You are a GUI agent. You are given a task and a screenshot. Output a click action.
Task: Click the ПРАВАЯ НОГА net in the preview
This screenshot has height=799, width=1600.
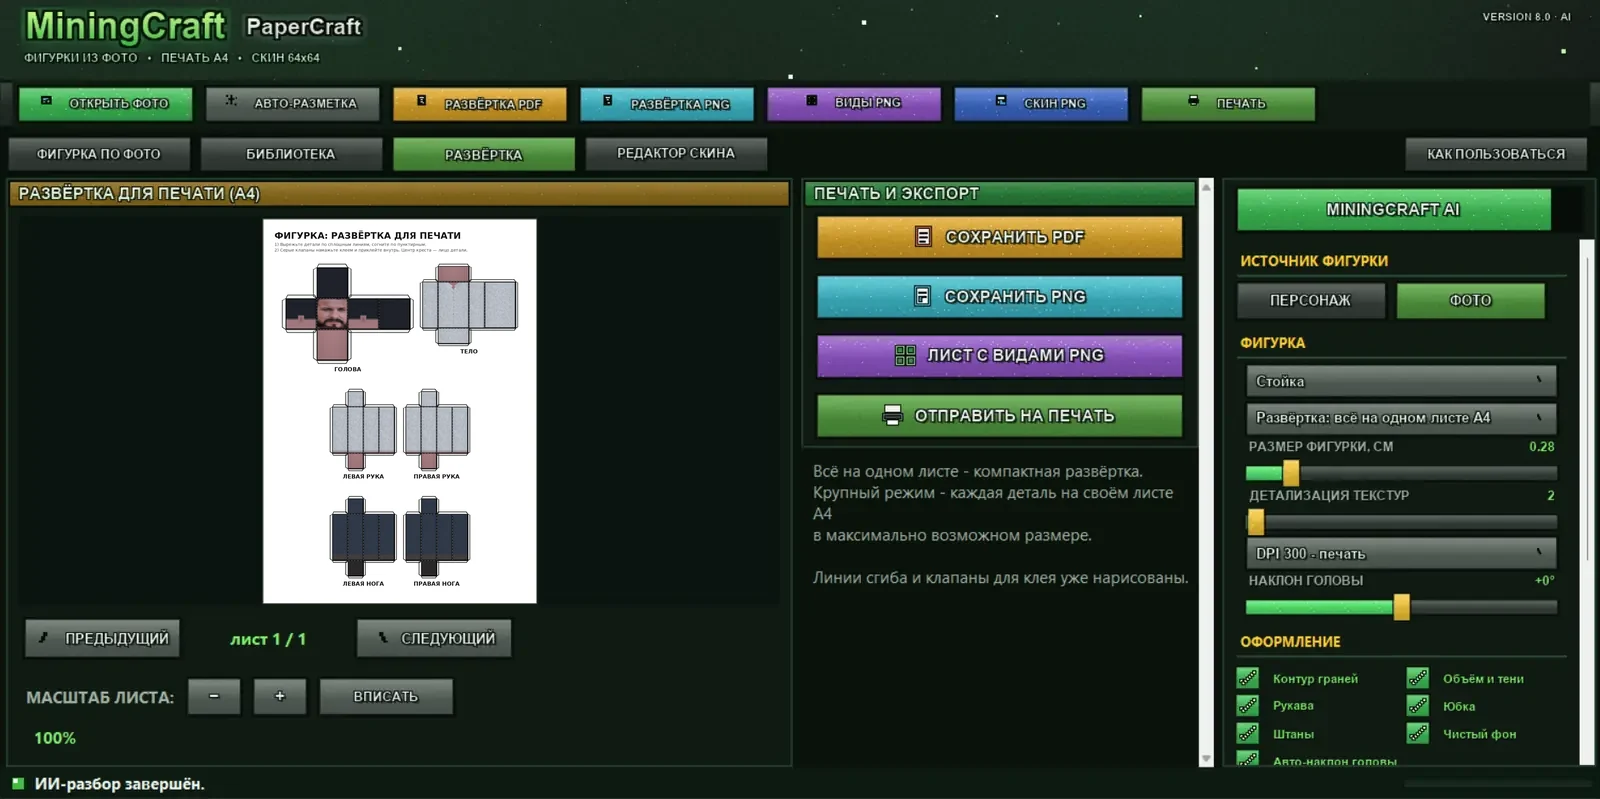point(437,537)
